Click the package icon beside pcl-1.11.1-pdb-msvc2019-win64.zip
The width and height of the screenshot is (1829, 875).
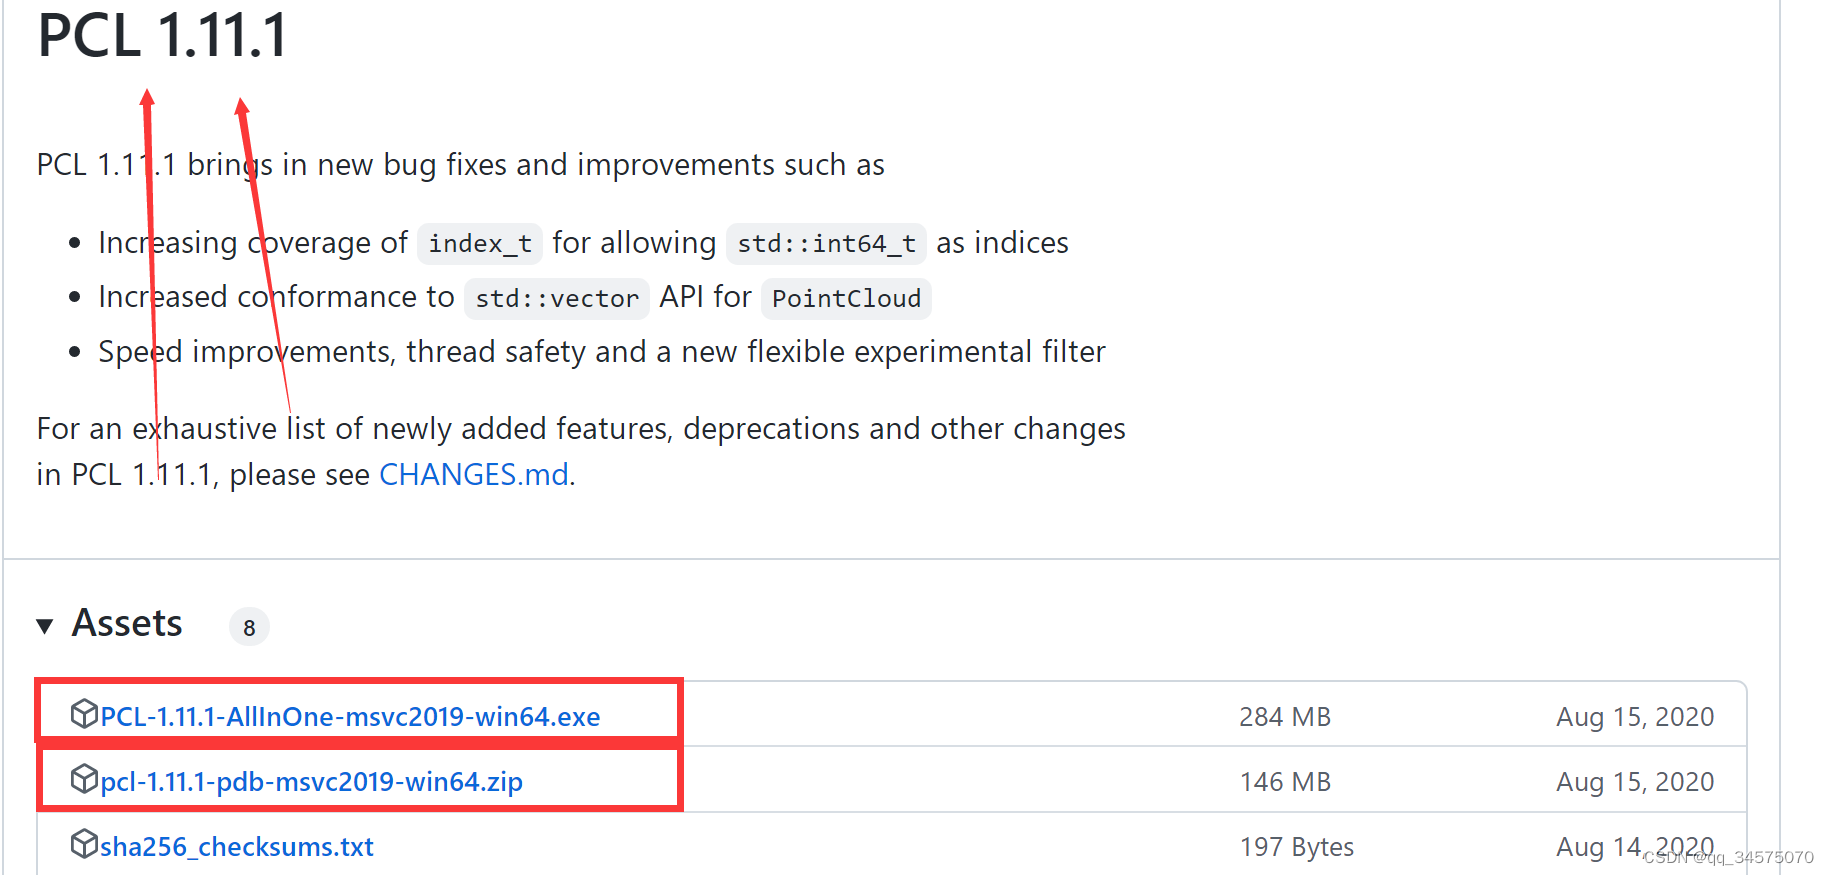click(84, 779)
